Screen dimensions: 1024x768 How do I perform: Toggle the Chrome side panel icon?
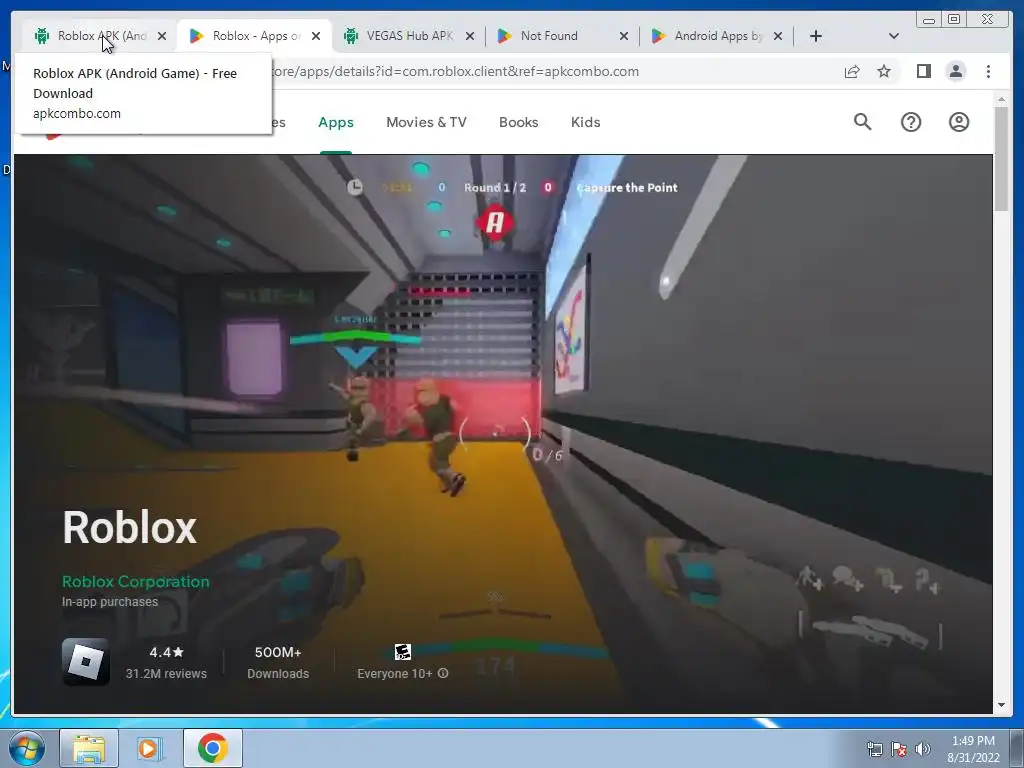coord(923,71)
